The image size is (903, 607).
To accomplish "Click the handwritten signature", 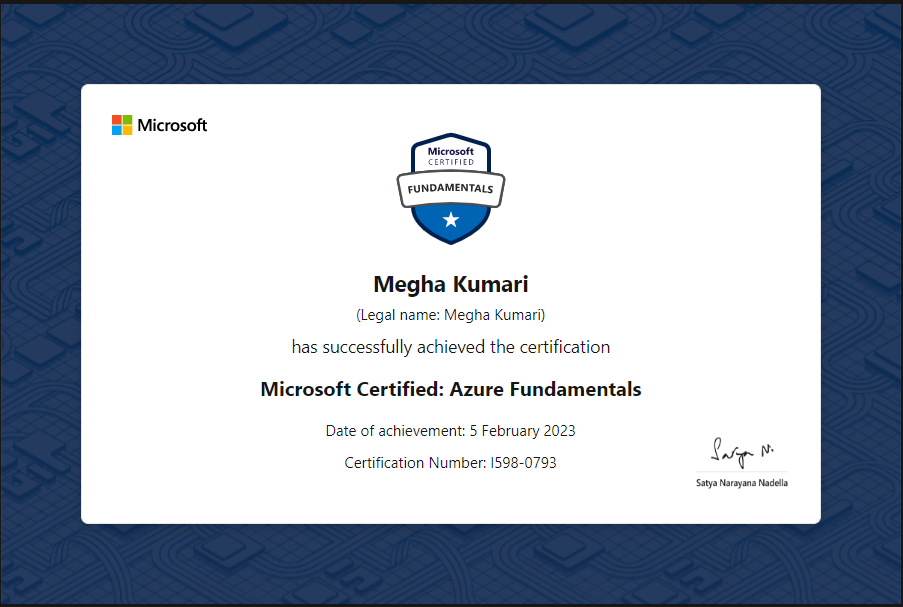I will click(x=741, y=450).
